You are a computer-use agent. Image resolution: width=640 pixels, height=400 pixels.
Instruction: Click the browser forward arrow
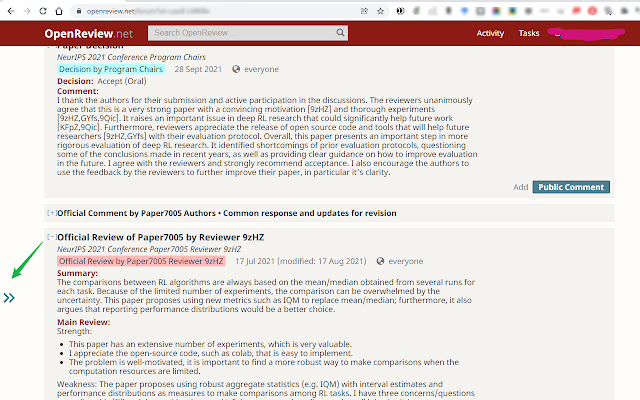(27, 11)
